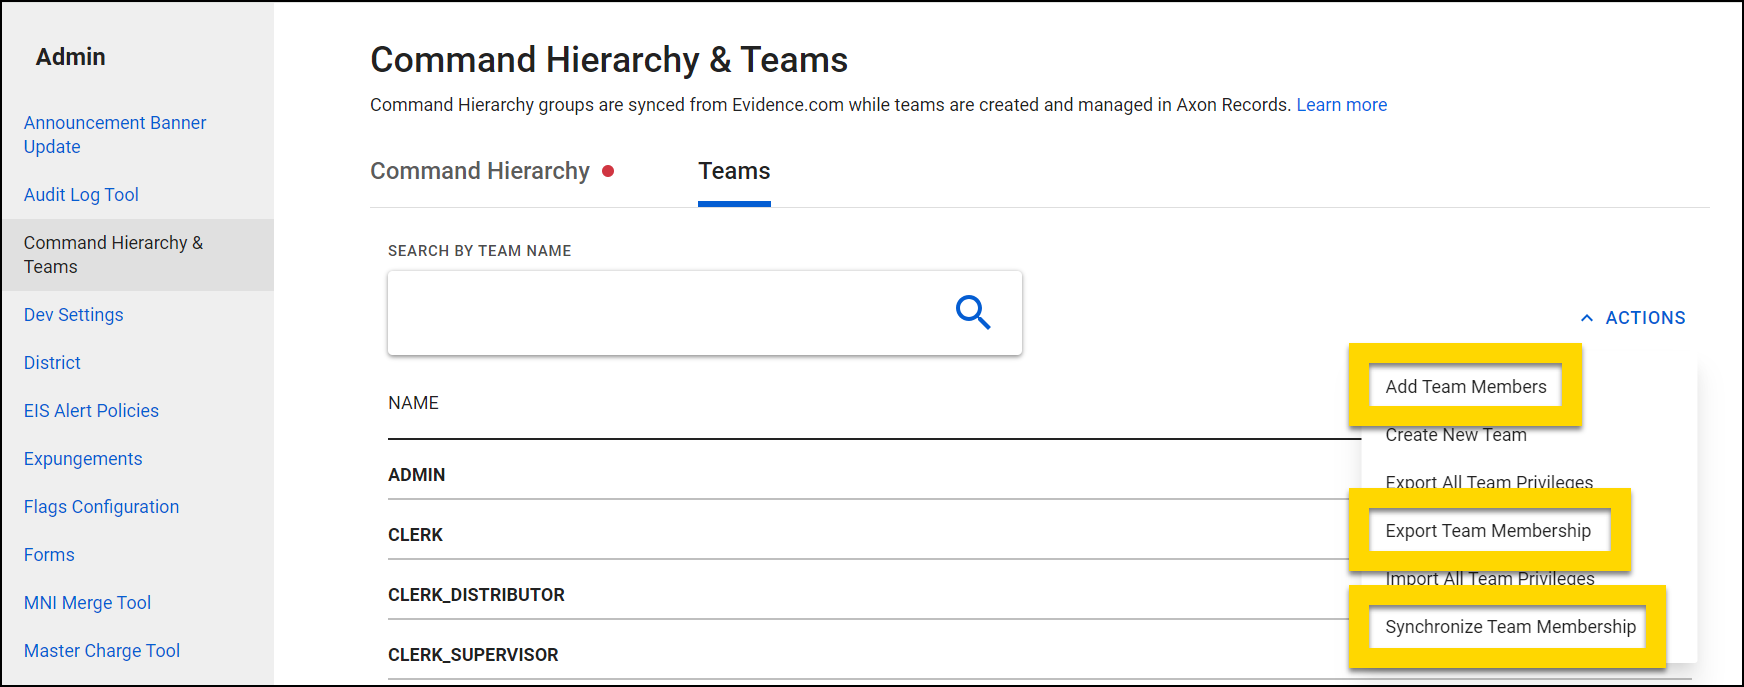Image resolution: width=1744 pixels, height=687 pixels.
Task: Choose Export All Team Privileges
Action: click(x=1489, y=482)
